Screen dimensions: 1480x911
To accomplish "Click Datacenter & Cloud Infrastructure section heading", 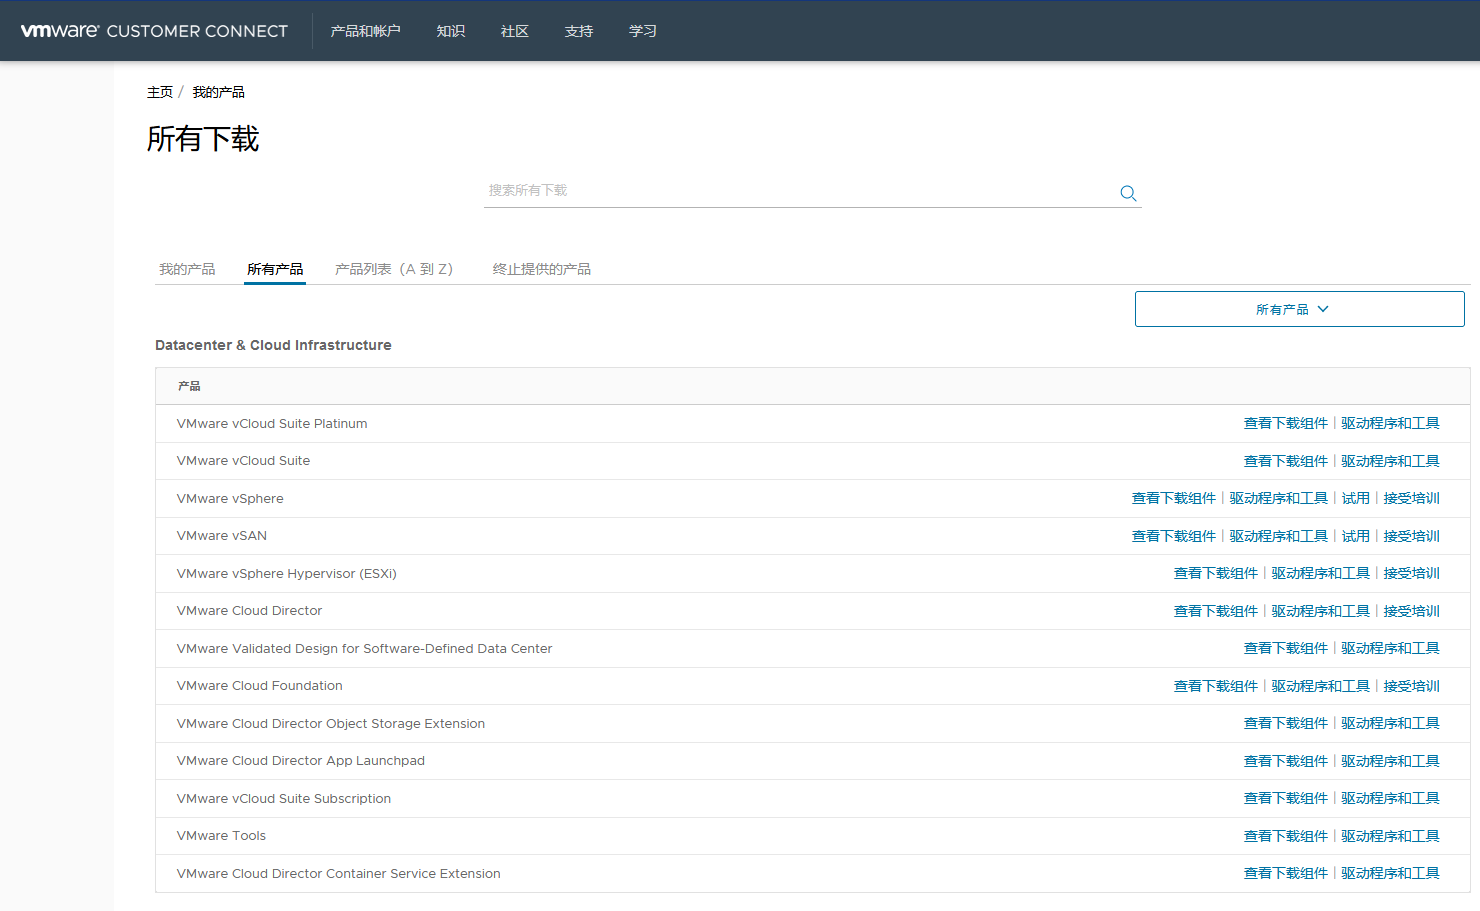I will pos(273,345).
